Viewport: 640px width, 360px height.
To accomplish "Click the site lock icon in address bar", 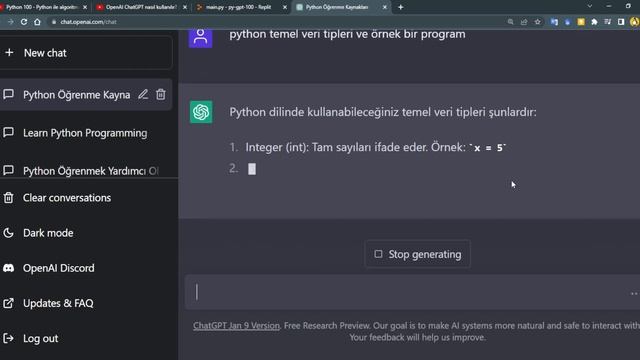I will click(54, 22).
